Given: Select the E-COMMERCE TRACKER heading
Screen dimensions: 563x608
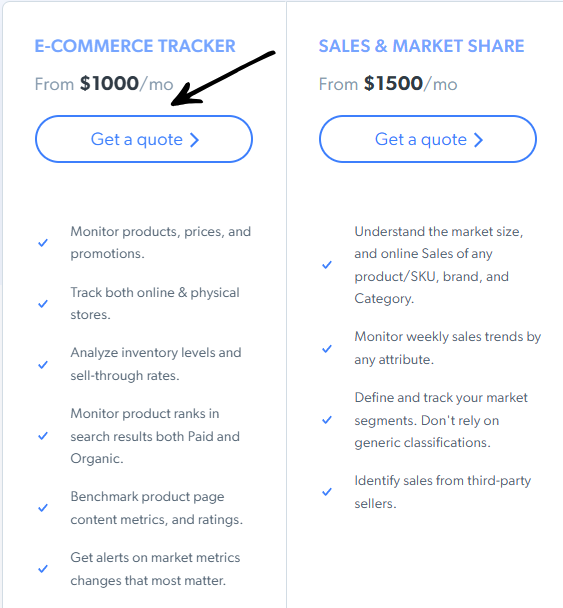Looking at the screenshot, I should (x=135, y=46).
